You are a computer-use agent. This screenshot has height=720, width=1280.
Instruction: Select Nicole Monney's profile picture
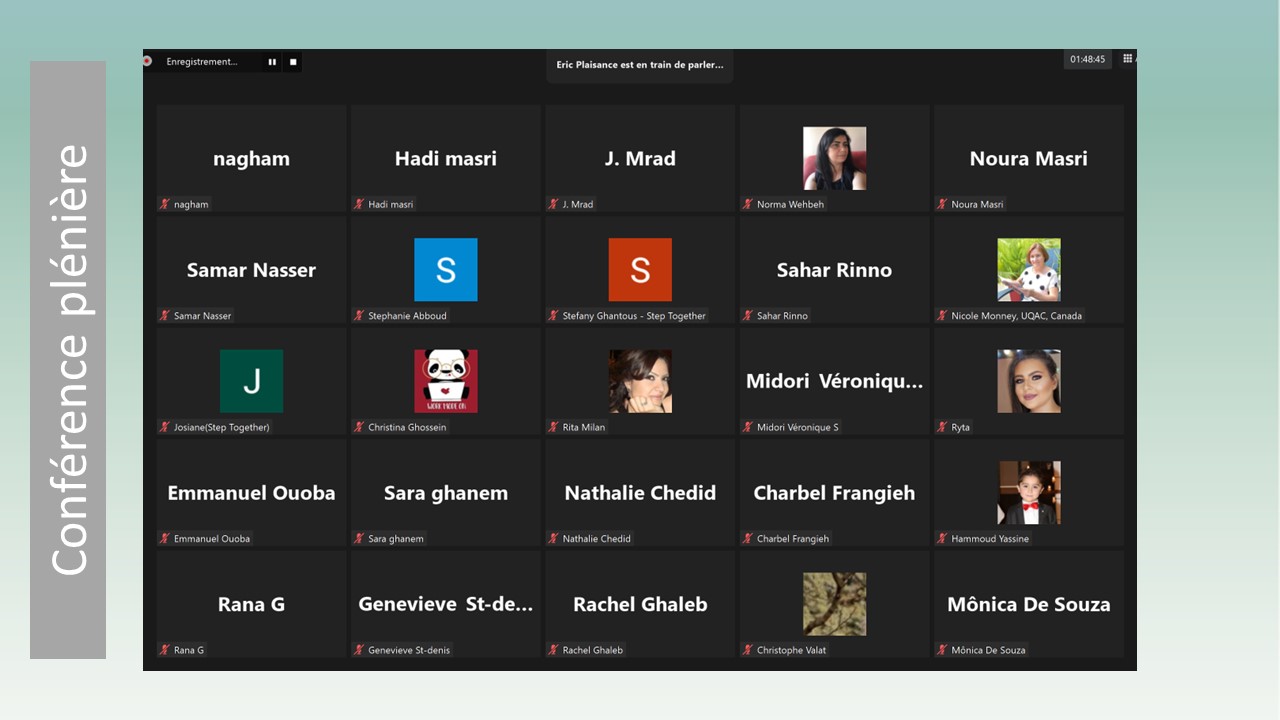coord(1028,270)
